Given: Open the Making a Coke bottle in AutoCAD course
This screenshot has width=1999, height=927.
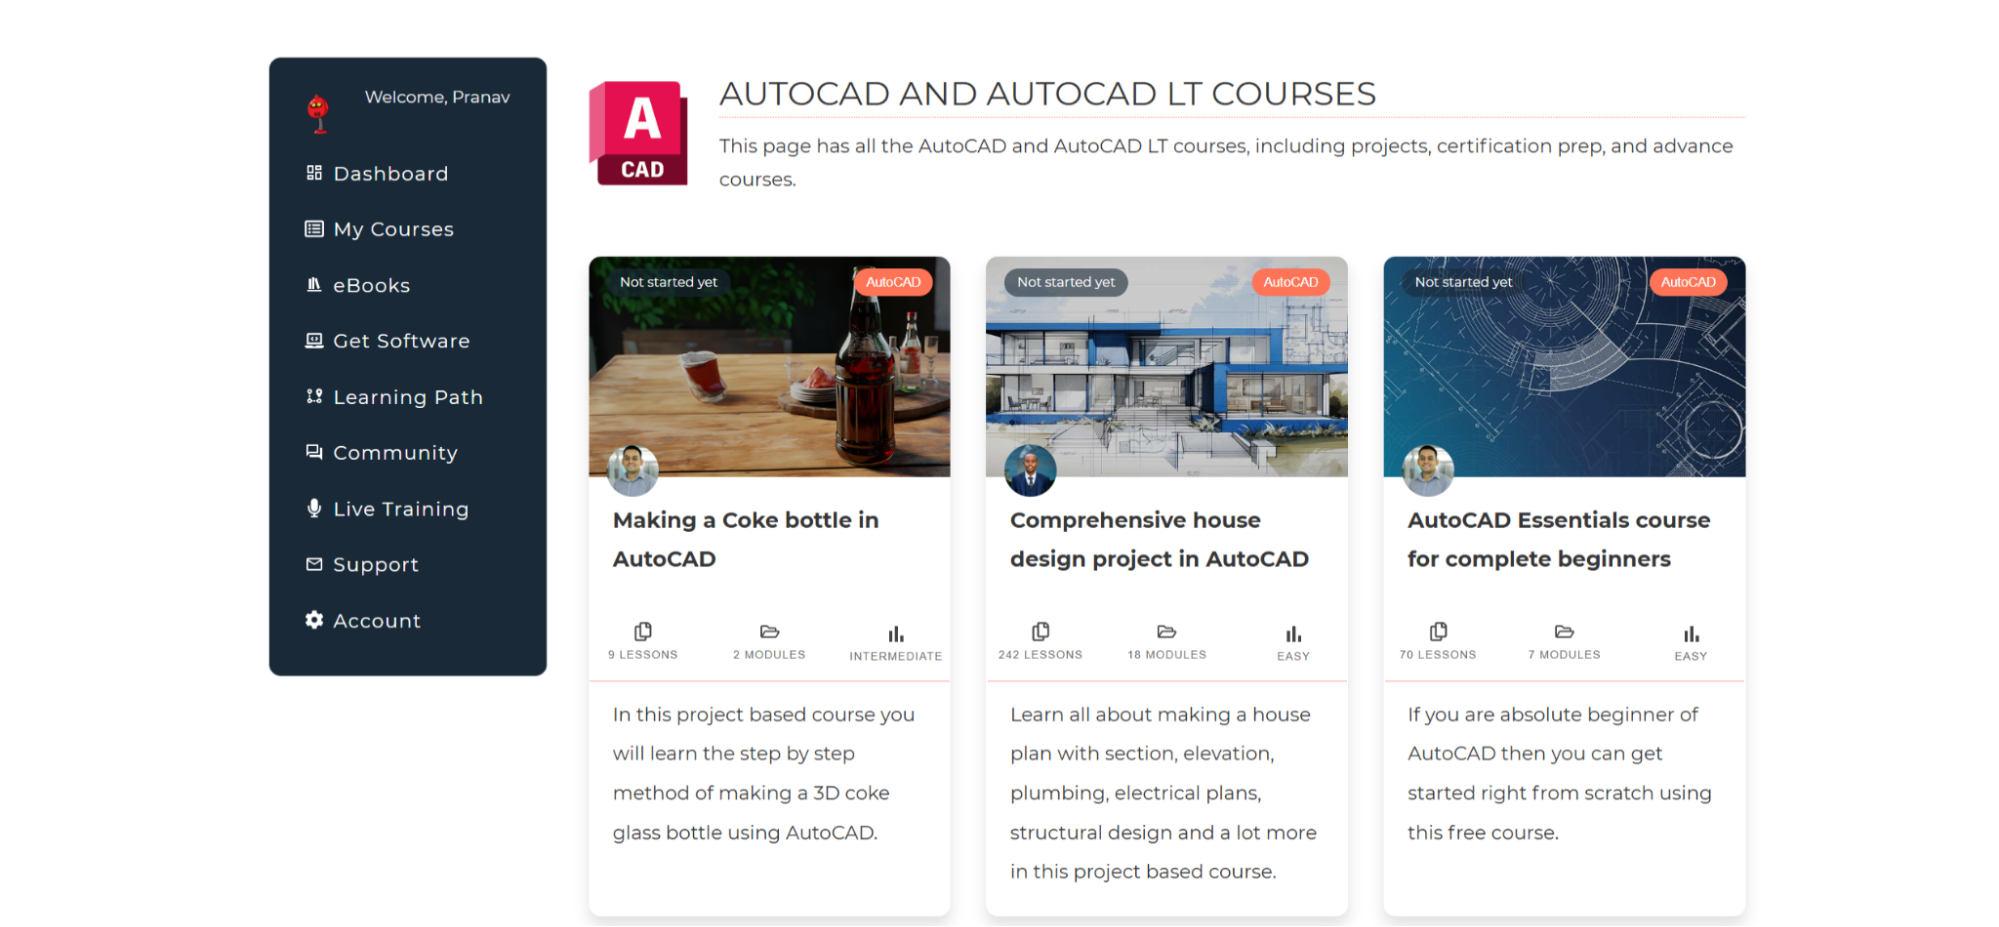Looking at the screenshot, I should tap(745, 539).
